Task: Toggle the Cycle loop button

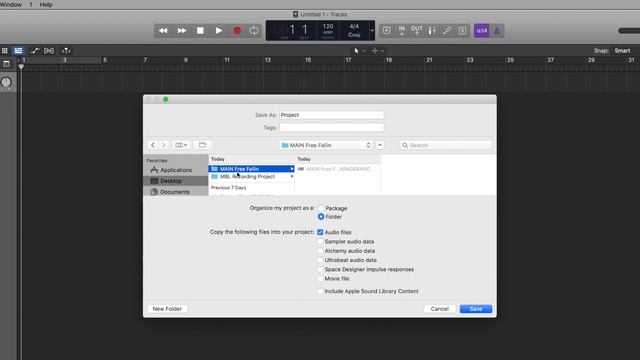Action: pyautogui.click(x=254, y=31)
